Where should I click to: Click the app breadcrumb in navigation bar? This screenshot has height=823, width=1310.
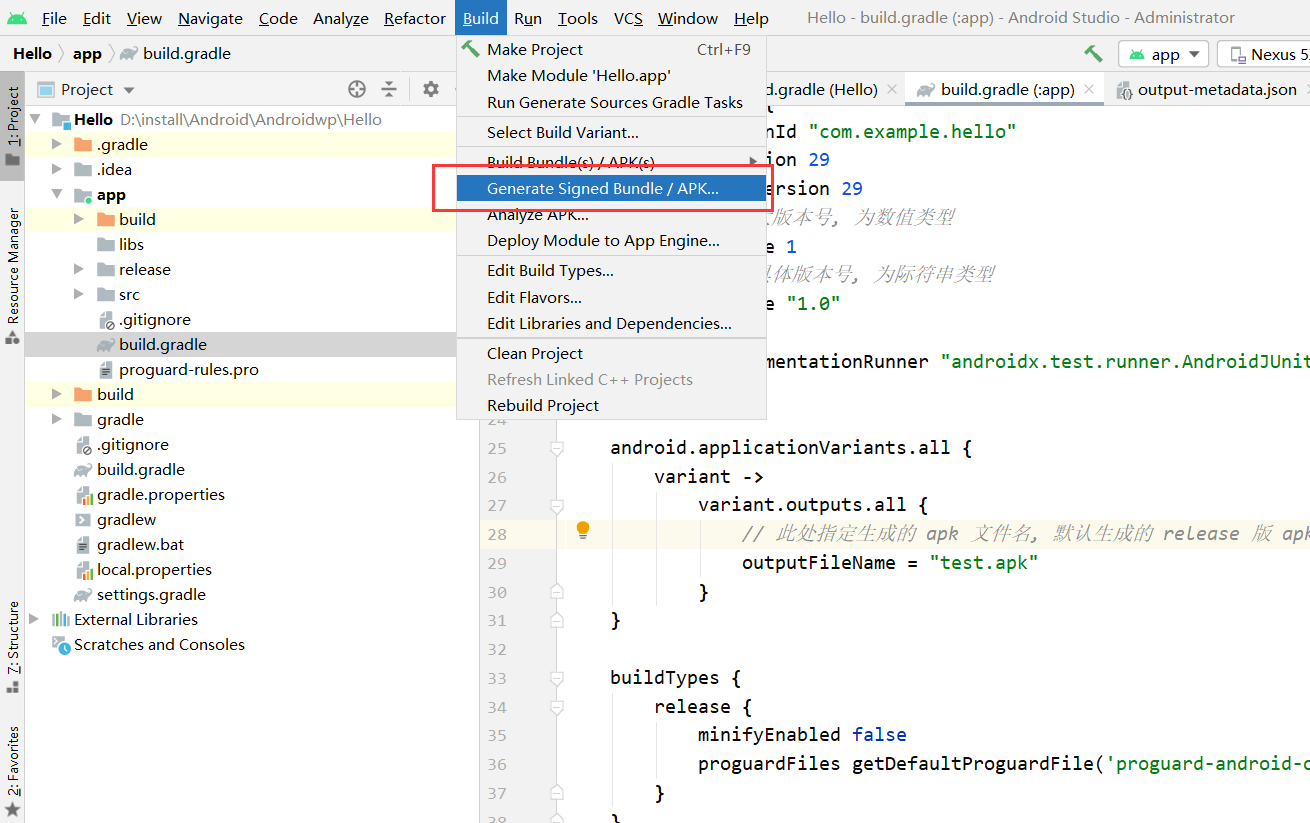[87, 54]
